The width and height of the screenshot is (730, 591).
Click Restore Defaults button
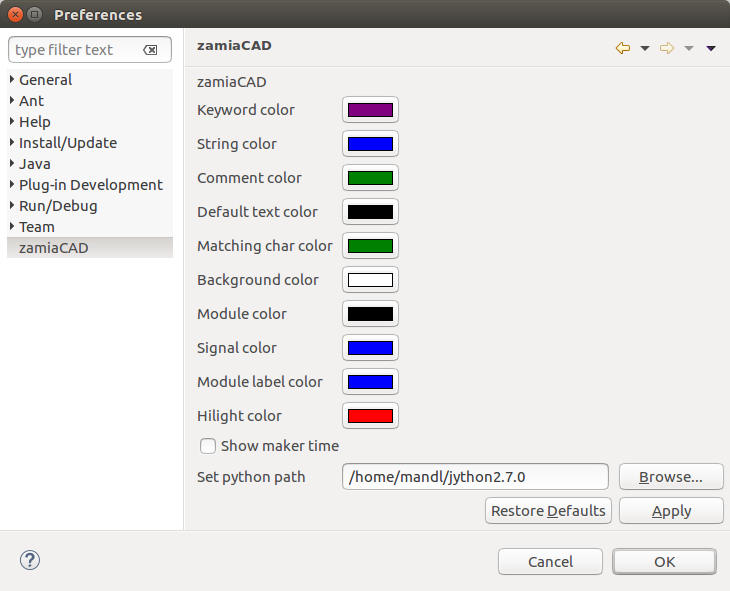(548, 511)
